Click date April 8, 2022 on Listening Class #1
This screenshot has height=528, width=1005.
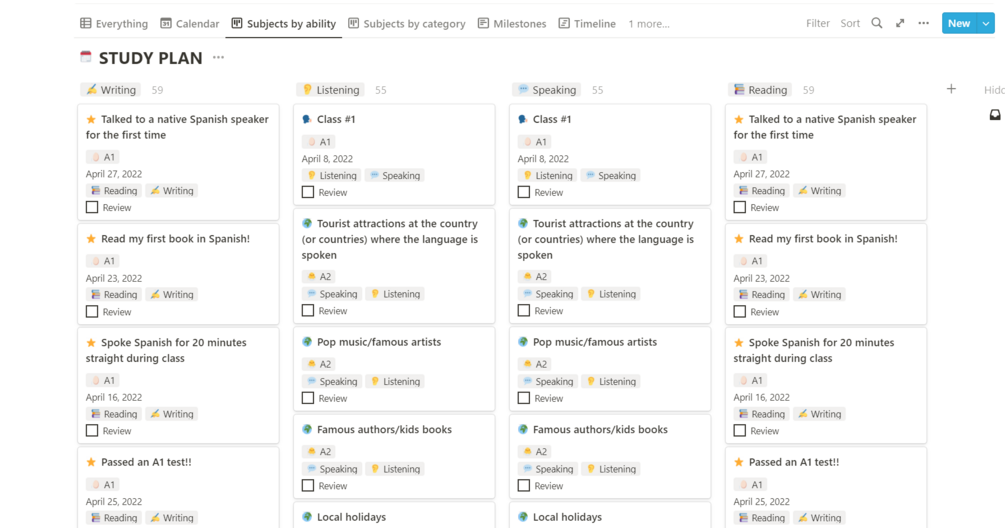click(328, 159)
